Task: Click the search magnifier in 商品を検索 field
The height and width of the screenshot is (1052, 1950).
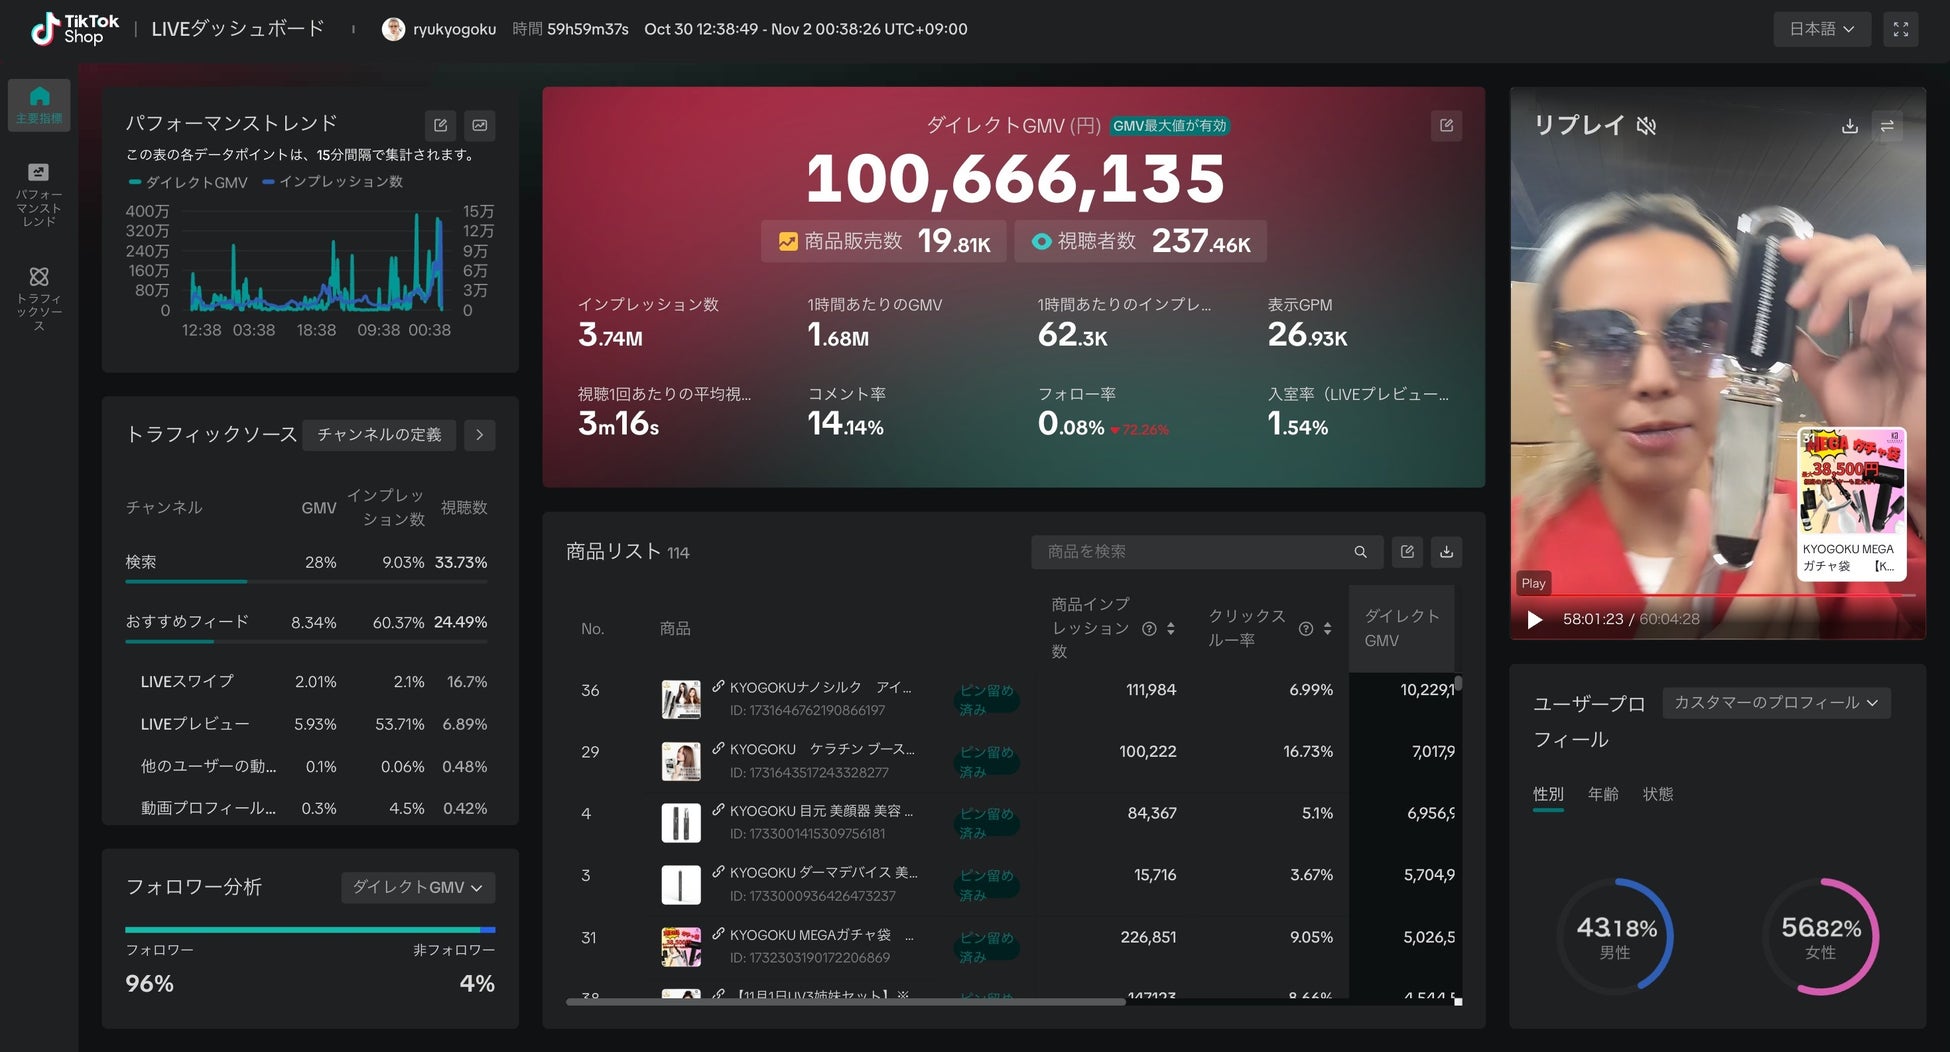Action: pos(1360,551)
